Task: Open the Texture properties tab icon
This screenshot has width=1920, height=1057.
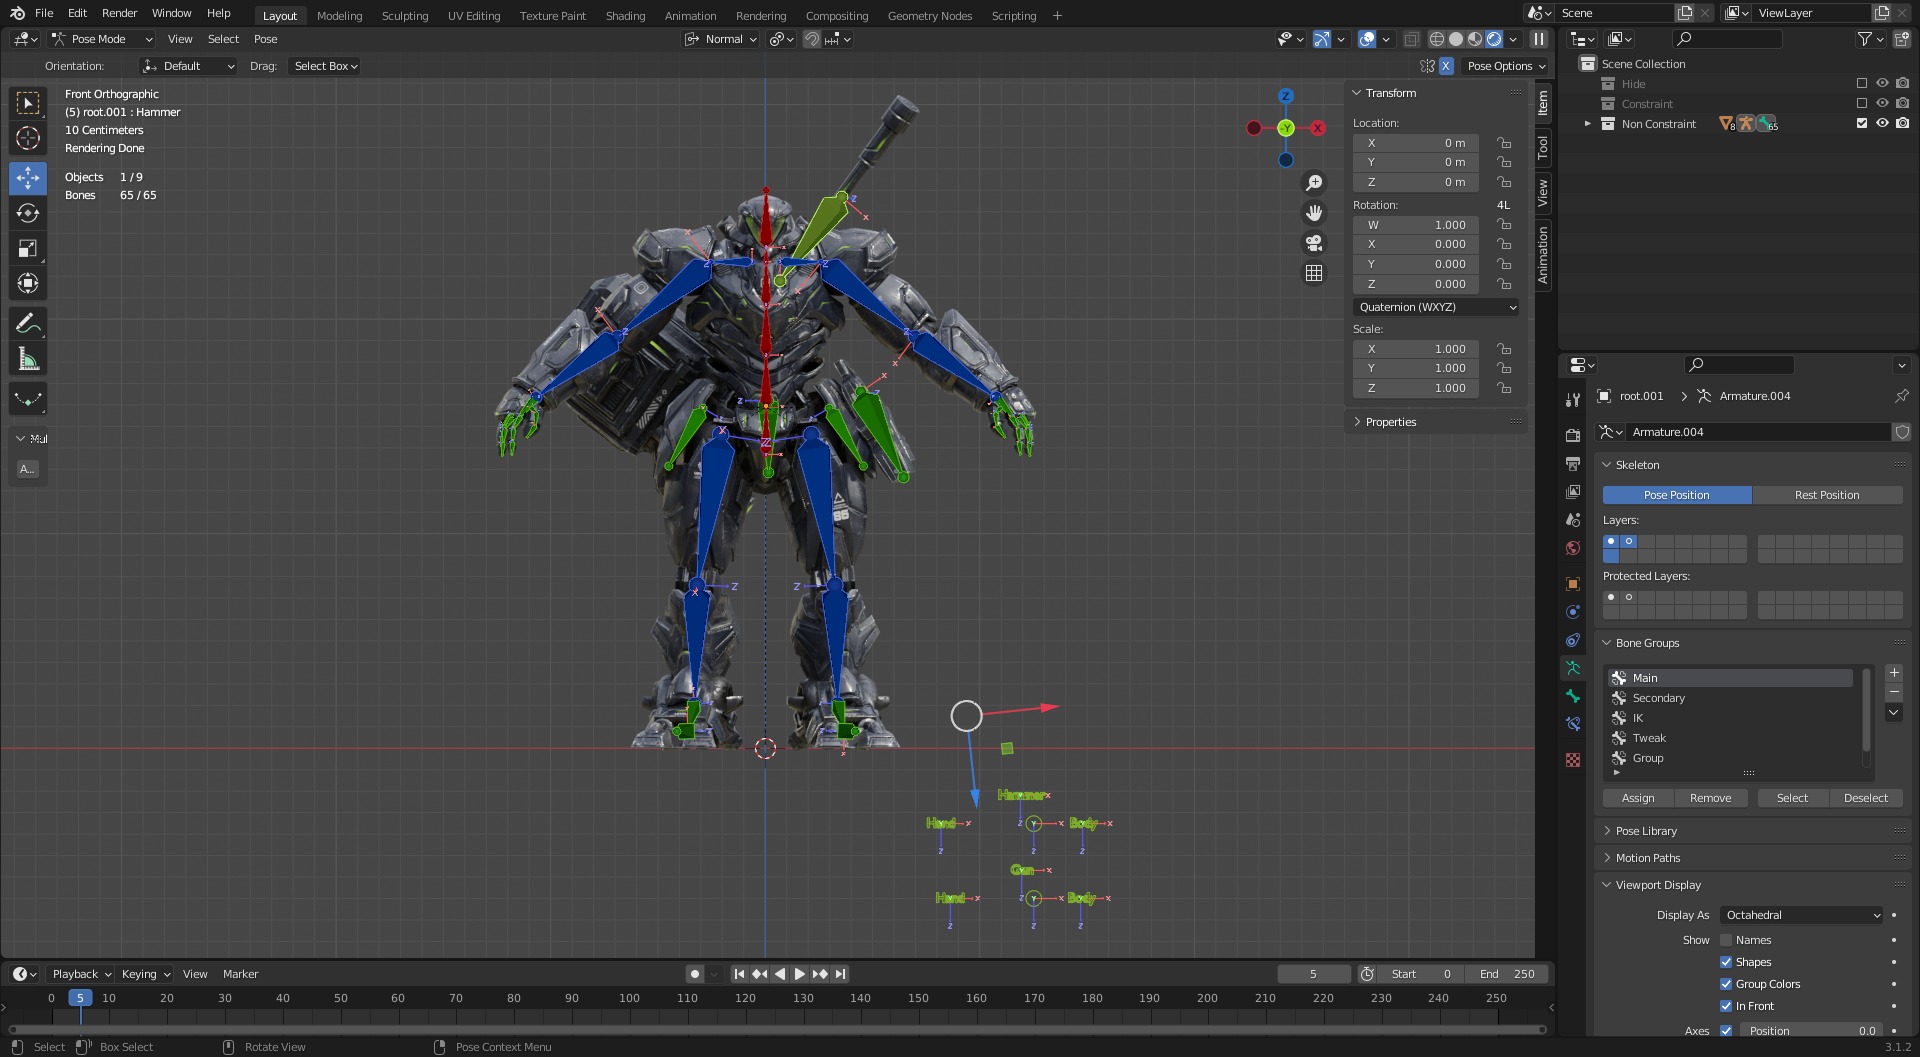Action: pos(1573,760)
